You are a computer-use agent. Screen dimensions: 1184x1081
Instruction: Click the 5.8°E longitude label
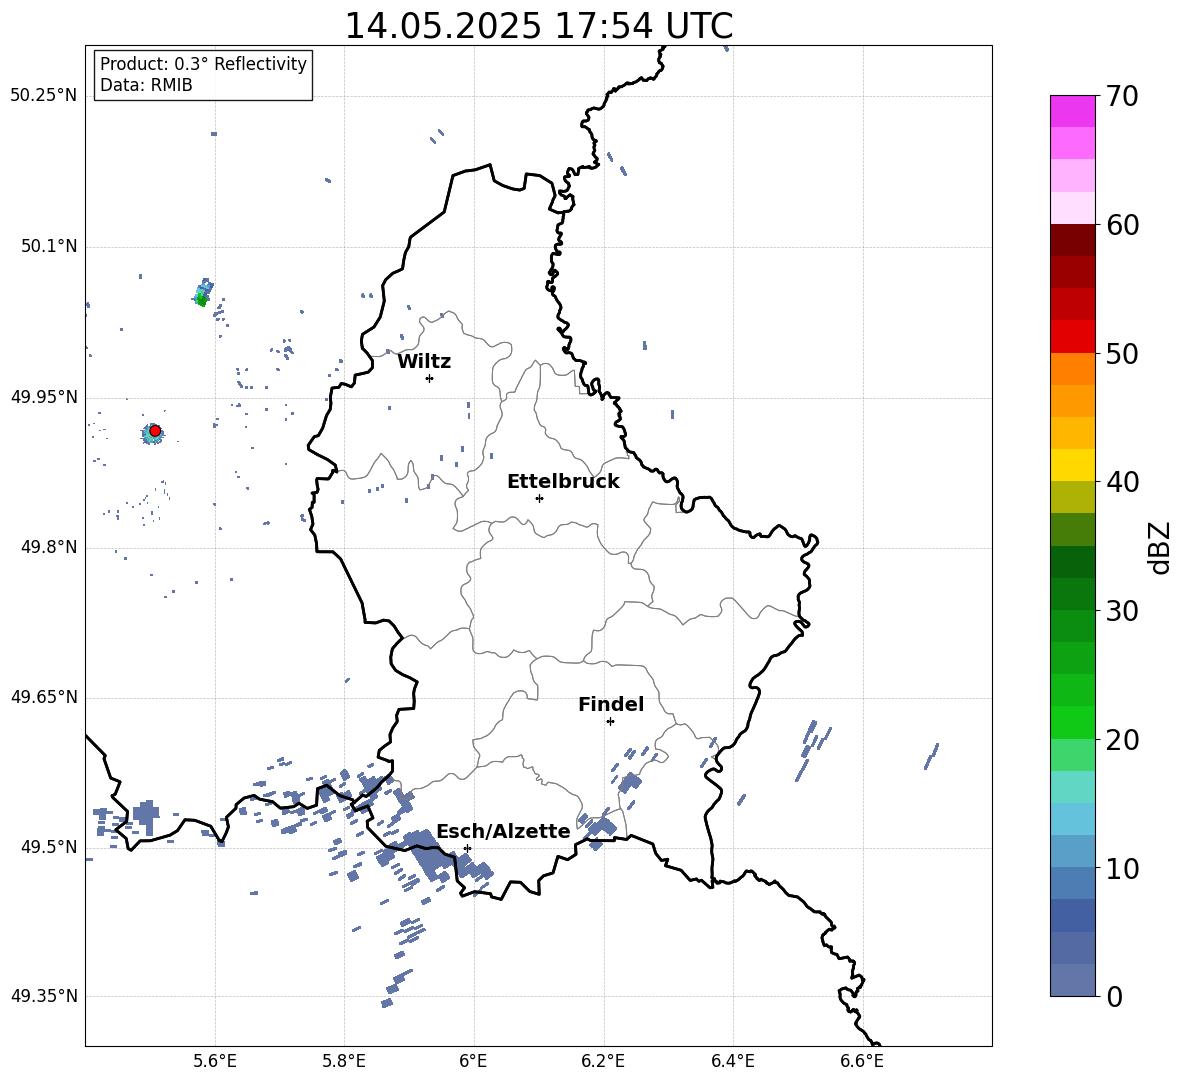coord(344,1061)
